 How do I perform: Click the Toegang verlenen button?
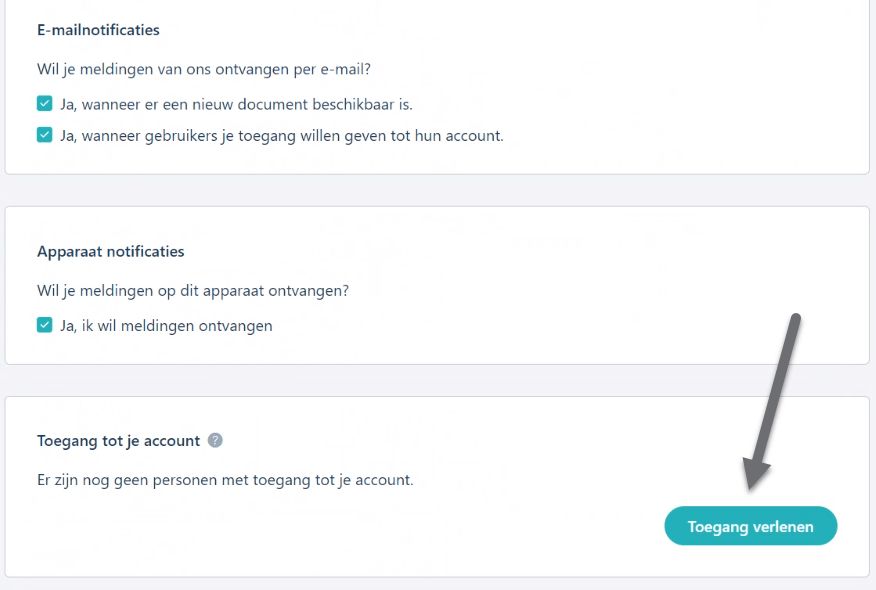coord(750,526)
